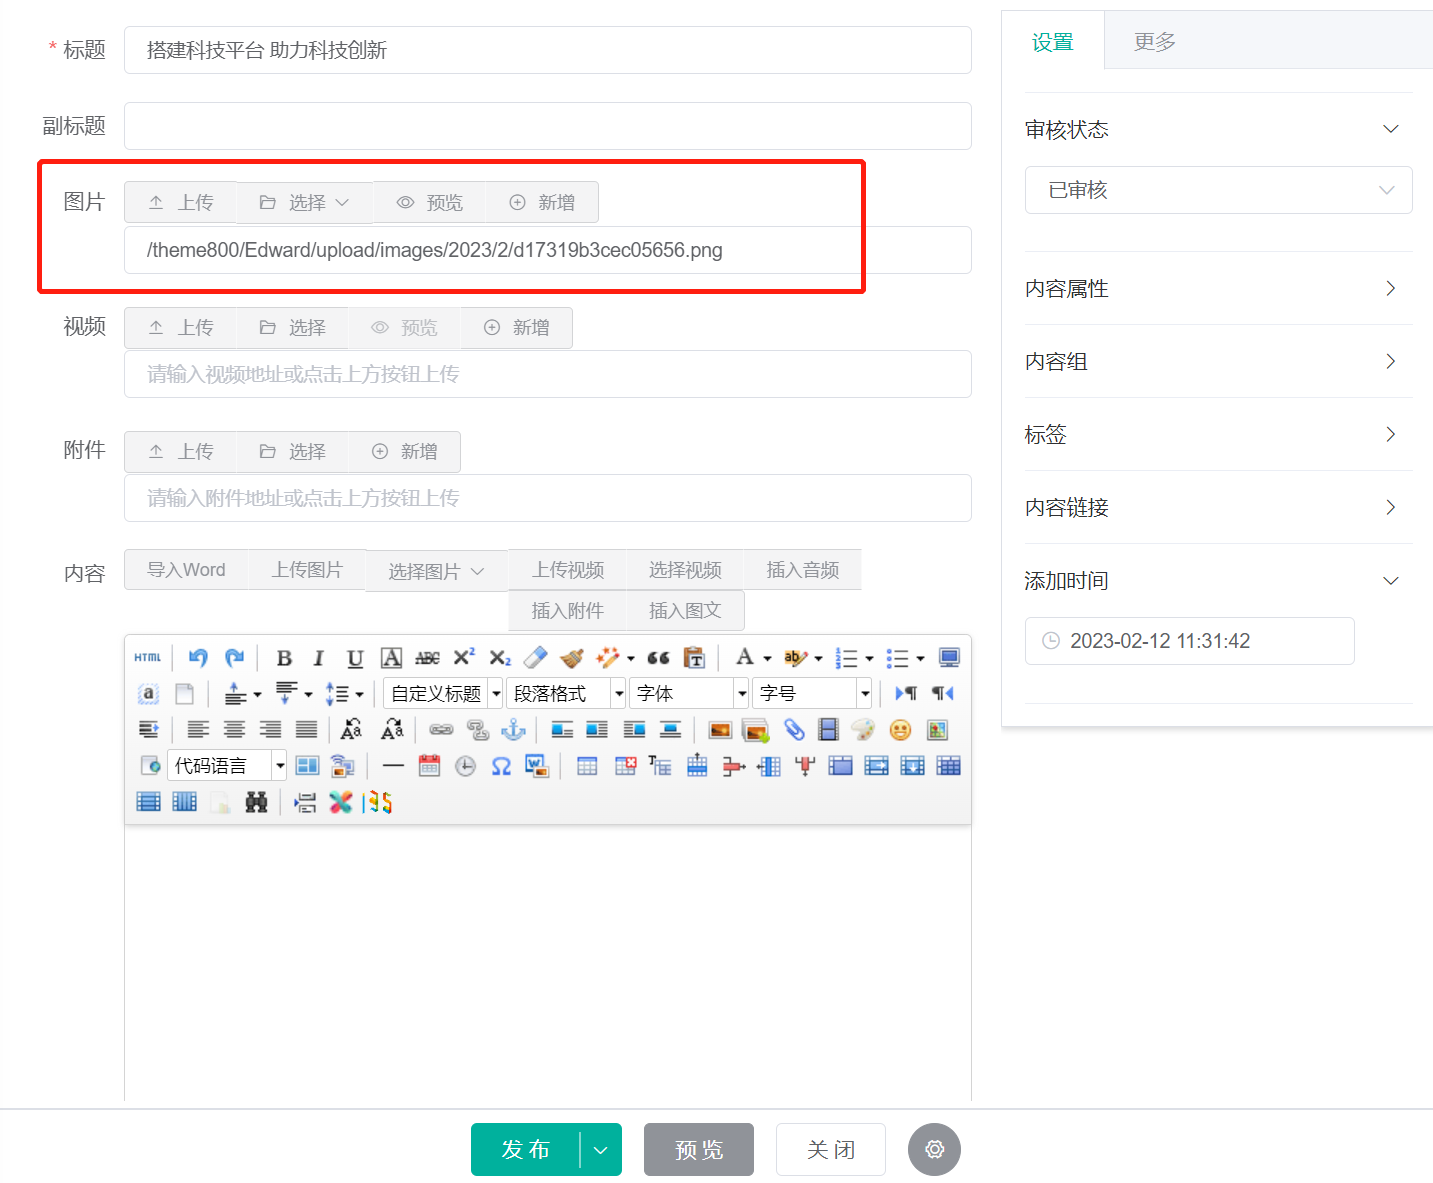Toggle italic formatting in the editor
Image resolution: width=1433 pixels, height=1183 pixels.
319,658
